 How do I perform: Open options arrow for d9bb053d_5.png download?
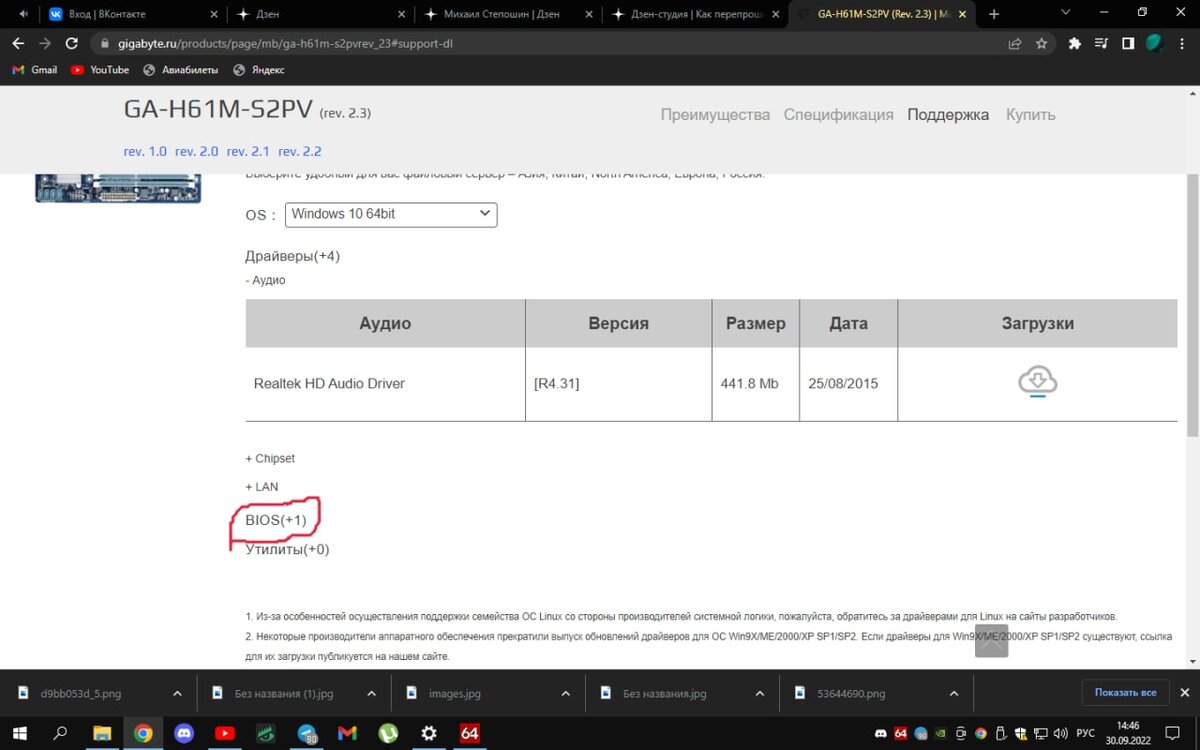pyautogui.click(x=177, y=693)
